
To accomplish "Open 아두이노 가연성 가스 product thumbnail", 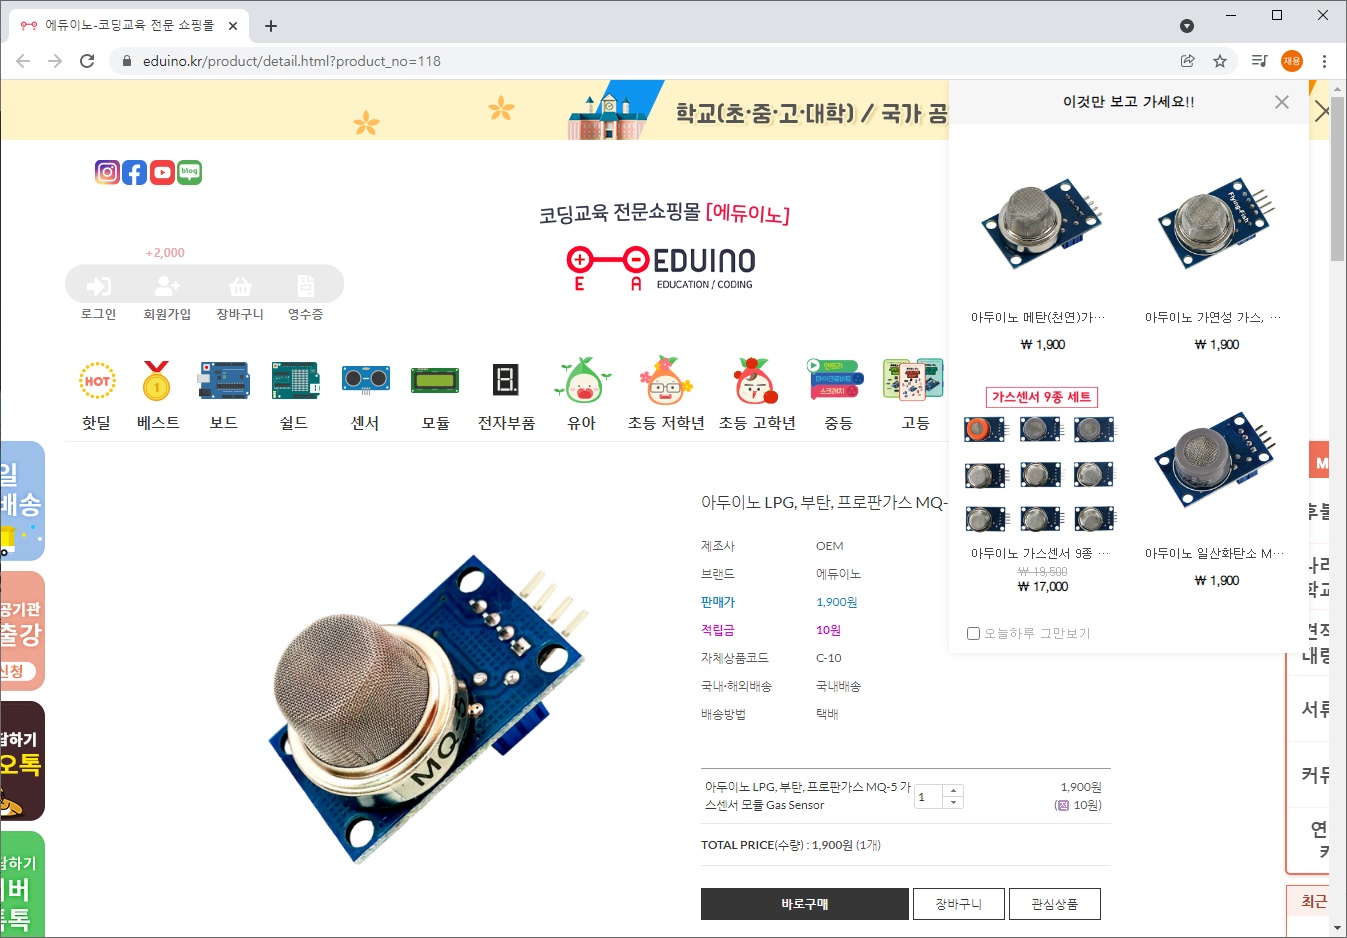I will pyautogui.click(x=1214, y=225).
